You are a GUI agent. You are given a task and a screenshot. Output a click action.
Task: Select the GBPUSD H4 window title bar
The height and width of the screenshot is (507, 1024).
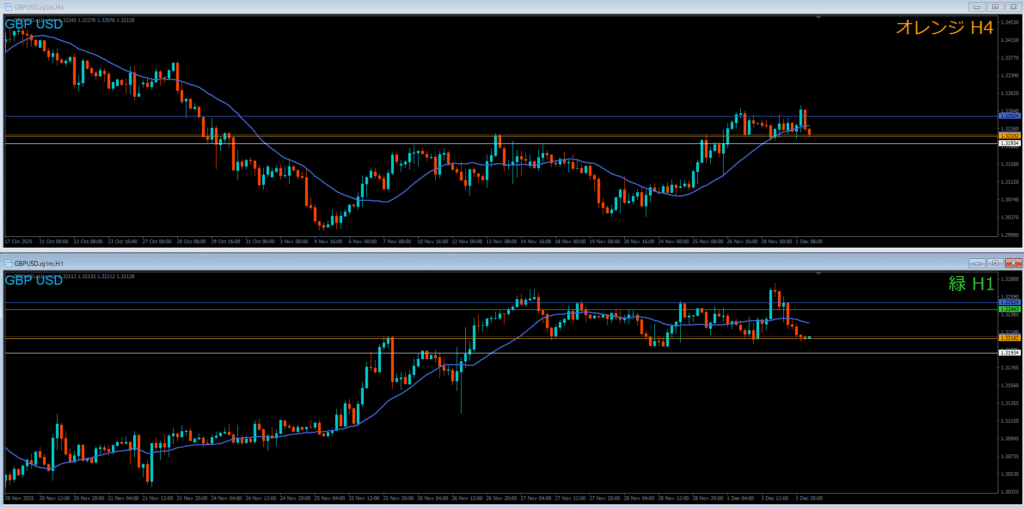tap(400, 5)
